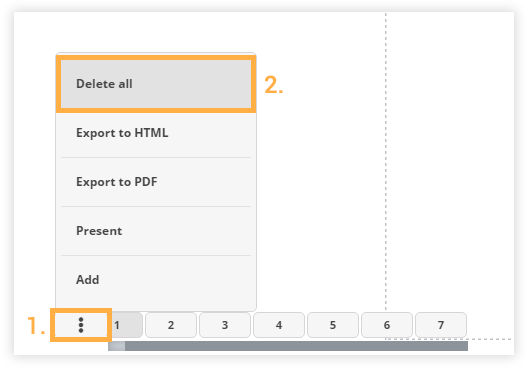Navigate to slide 6
Viewport: 530px width, 370px height.
387,325
